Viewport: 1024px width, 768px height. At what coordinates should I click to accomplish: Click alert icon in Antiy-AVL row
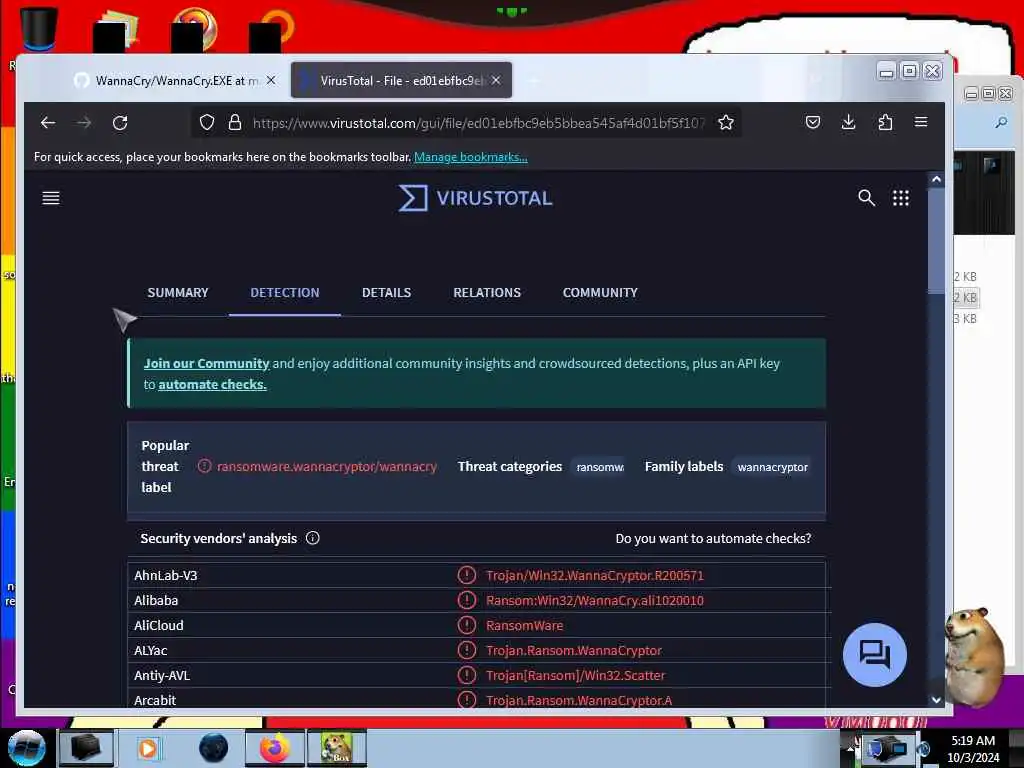466,675
